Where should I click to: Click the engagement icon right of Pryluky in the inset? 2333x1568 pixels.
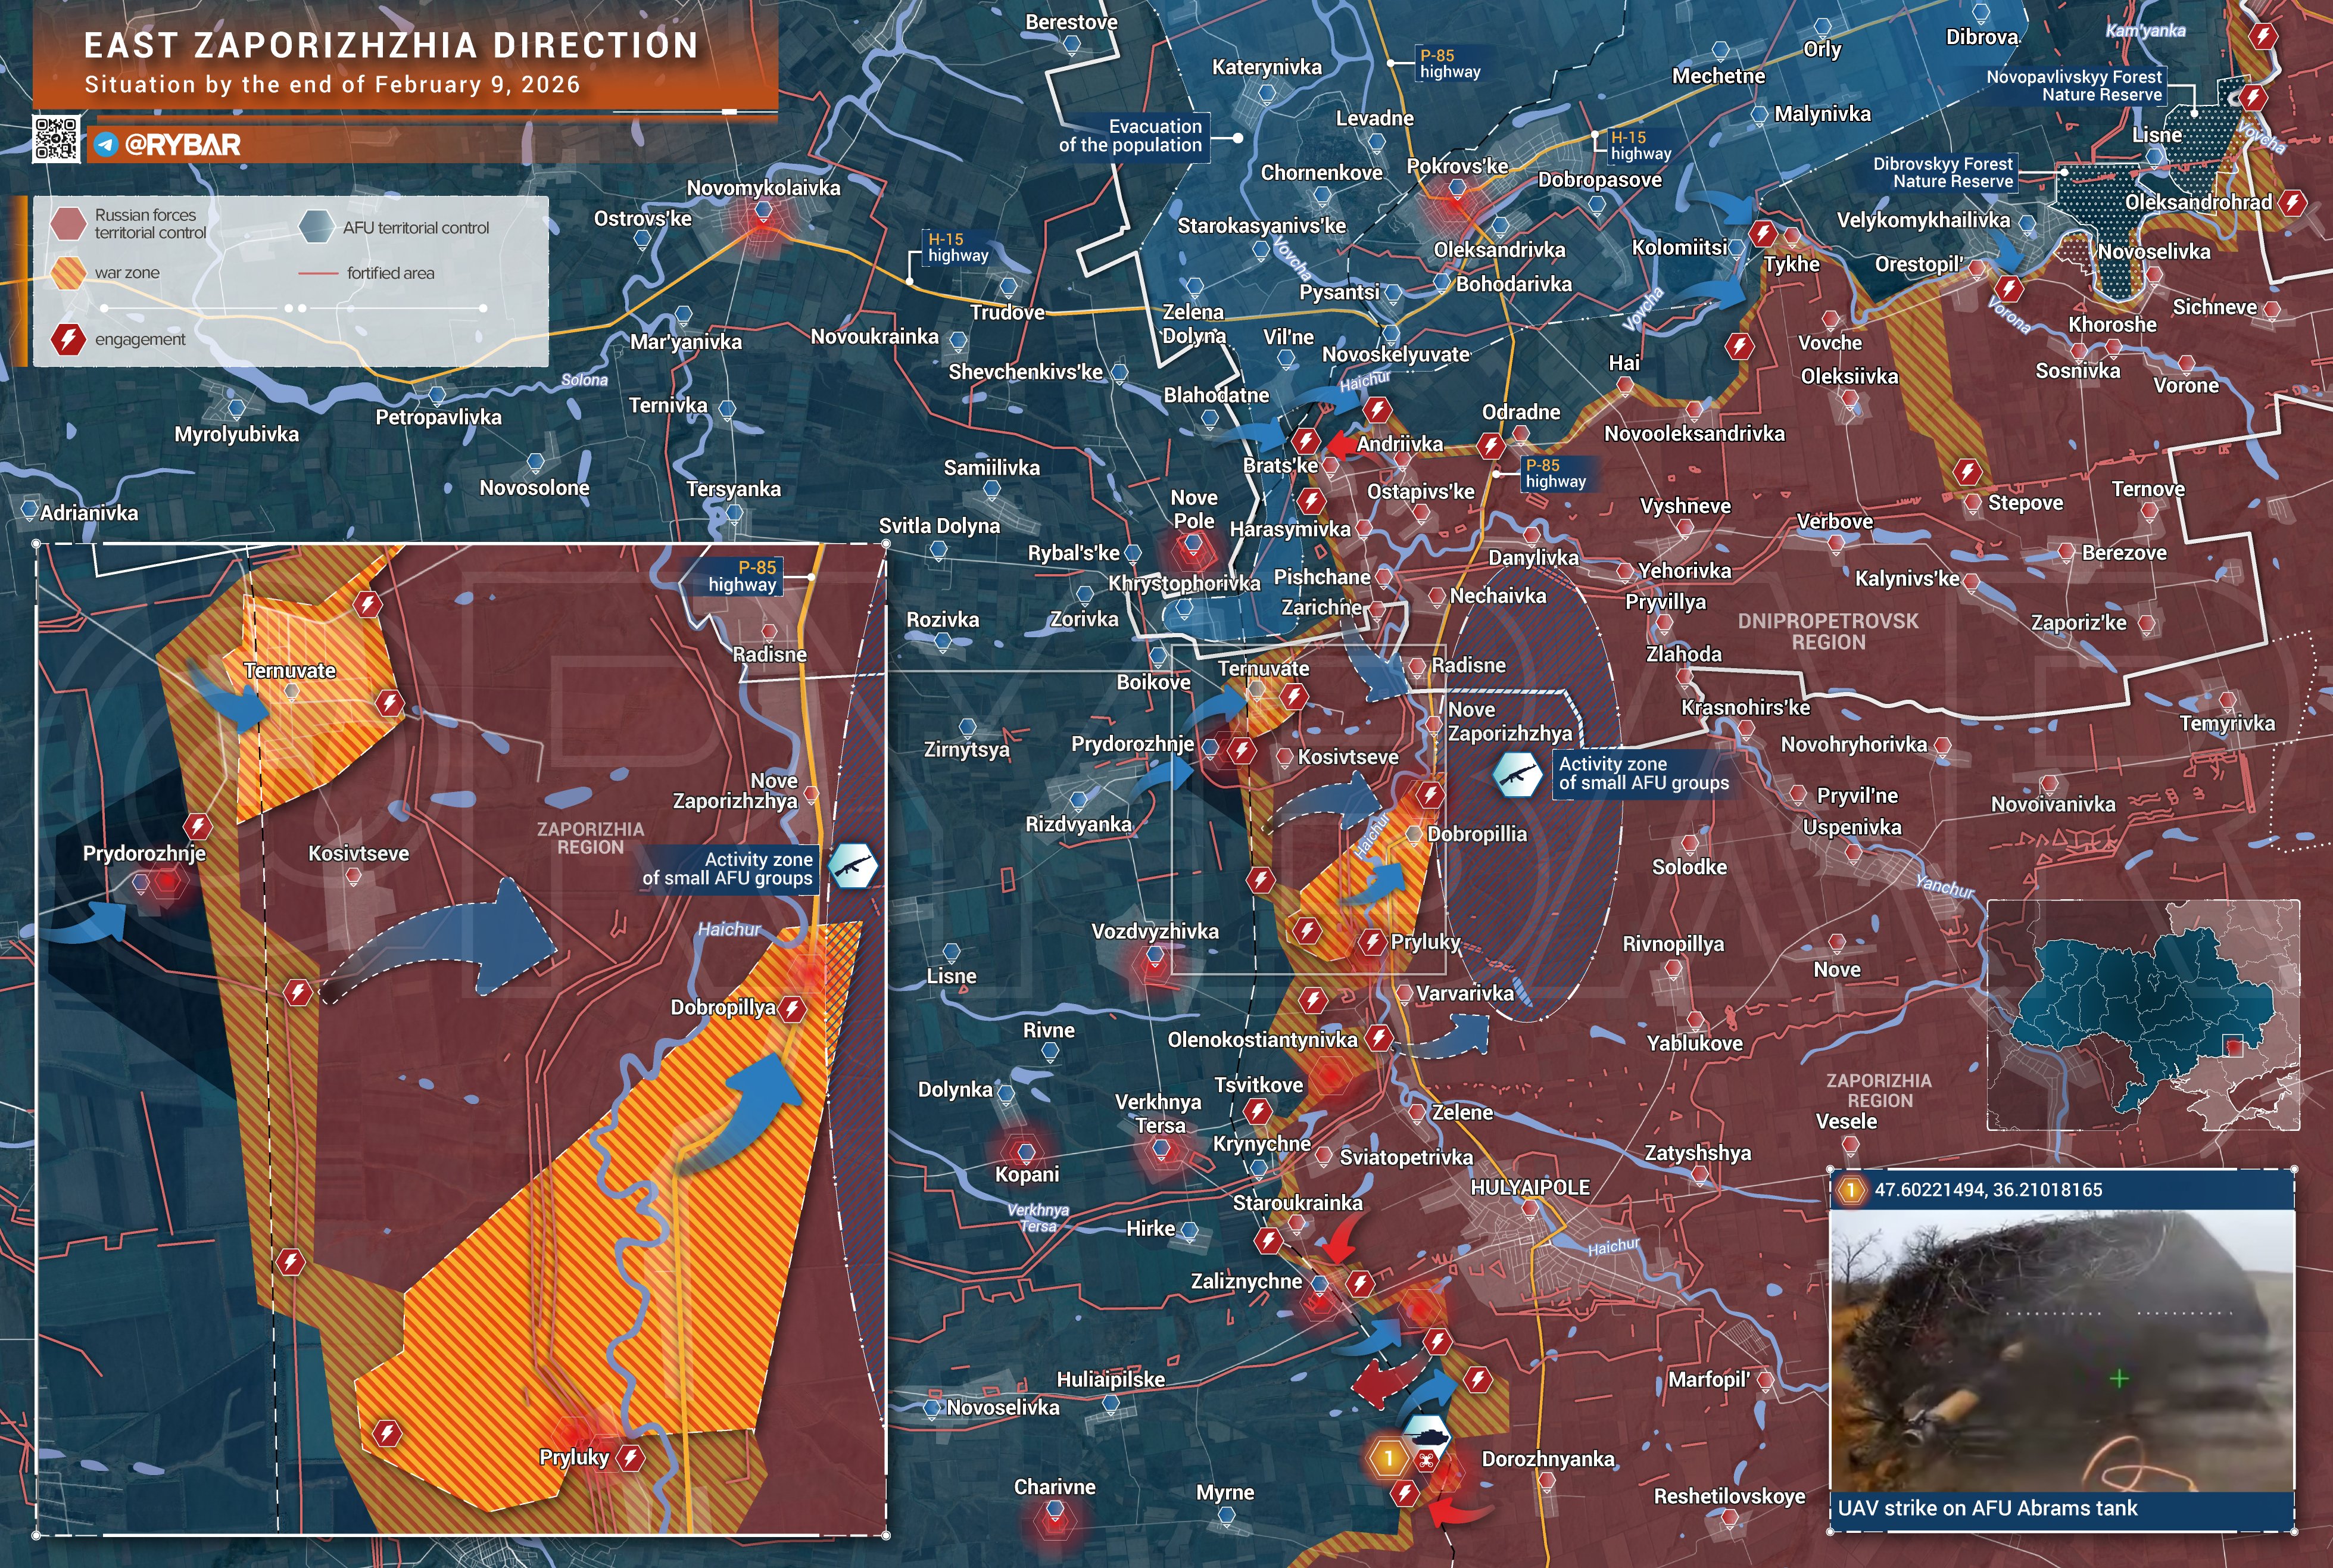(x=630, y=1458)
